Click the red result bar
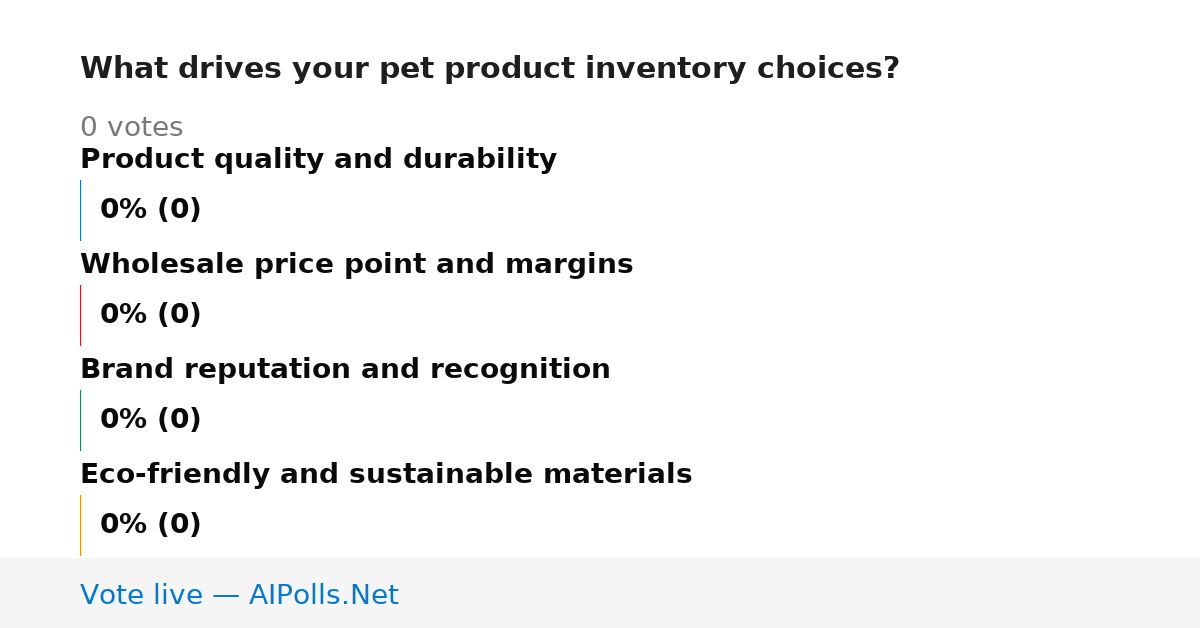Viewport: 1200px width, 628px height. point(80,315)
